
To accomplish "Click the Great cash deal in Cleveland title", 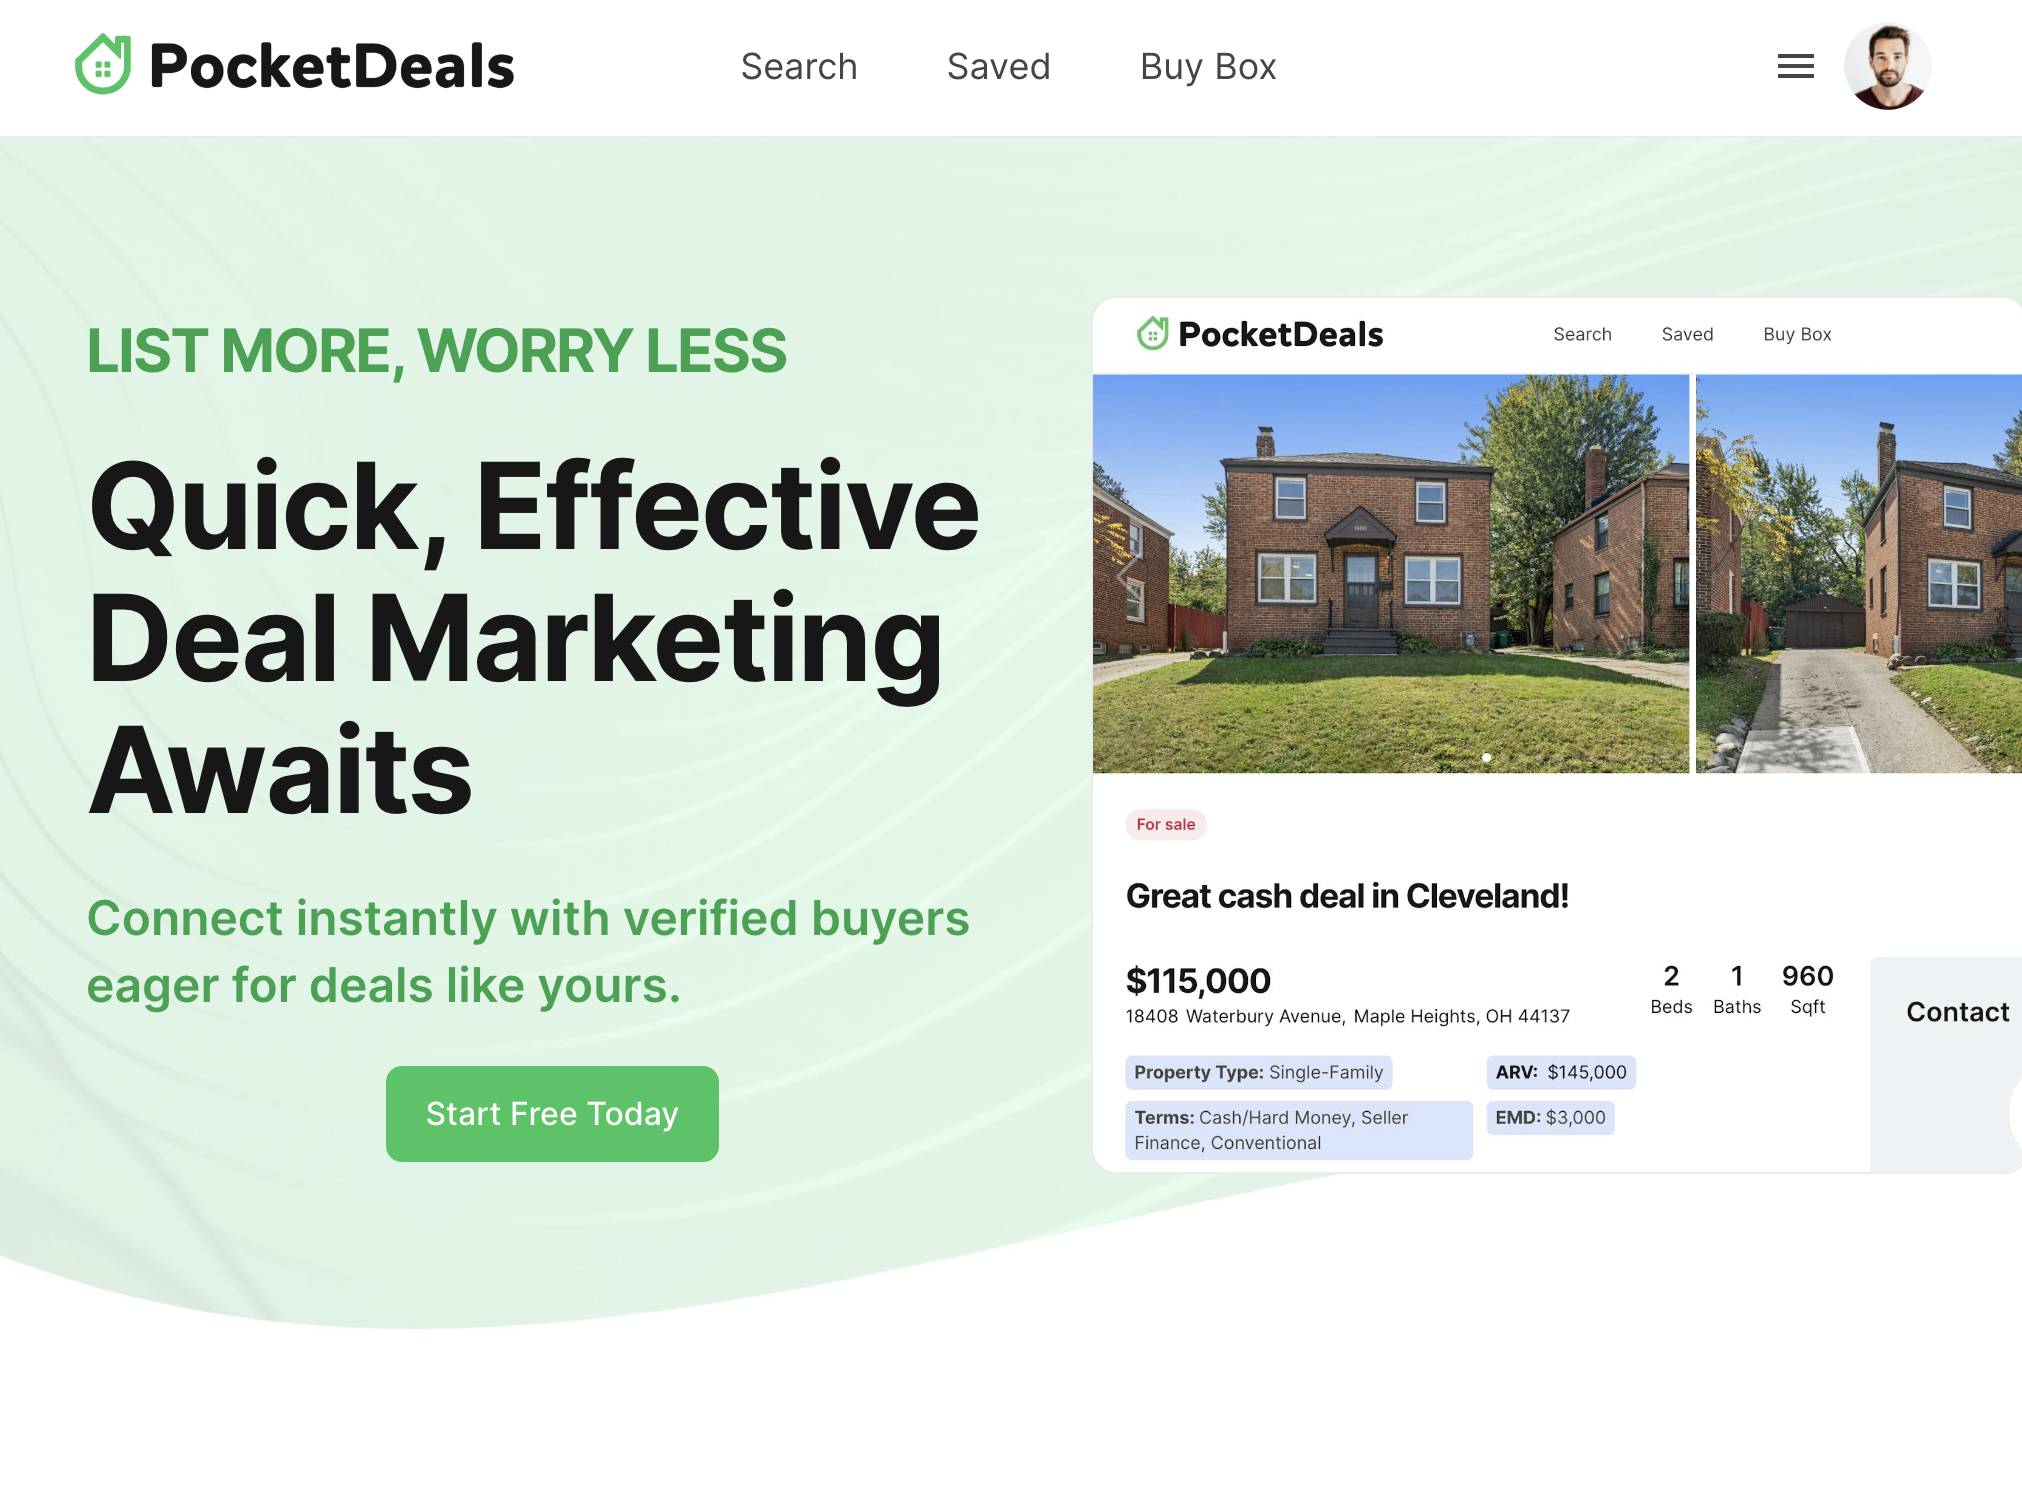I will [1347, 896].
